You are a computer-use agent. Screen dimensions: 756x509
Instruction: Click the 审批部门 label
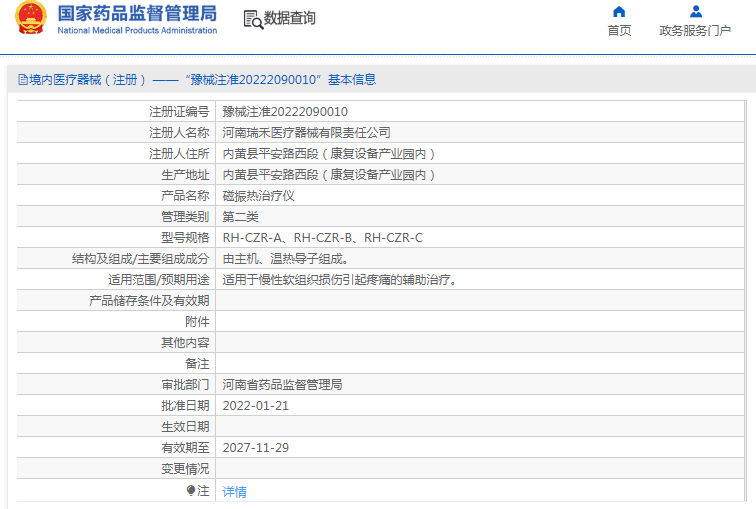pyautogui.click(x=185, y=385)
